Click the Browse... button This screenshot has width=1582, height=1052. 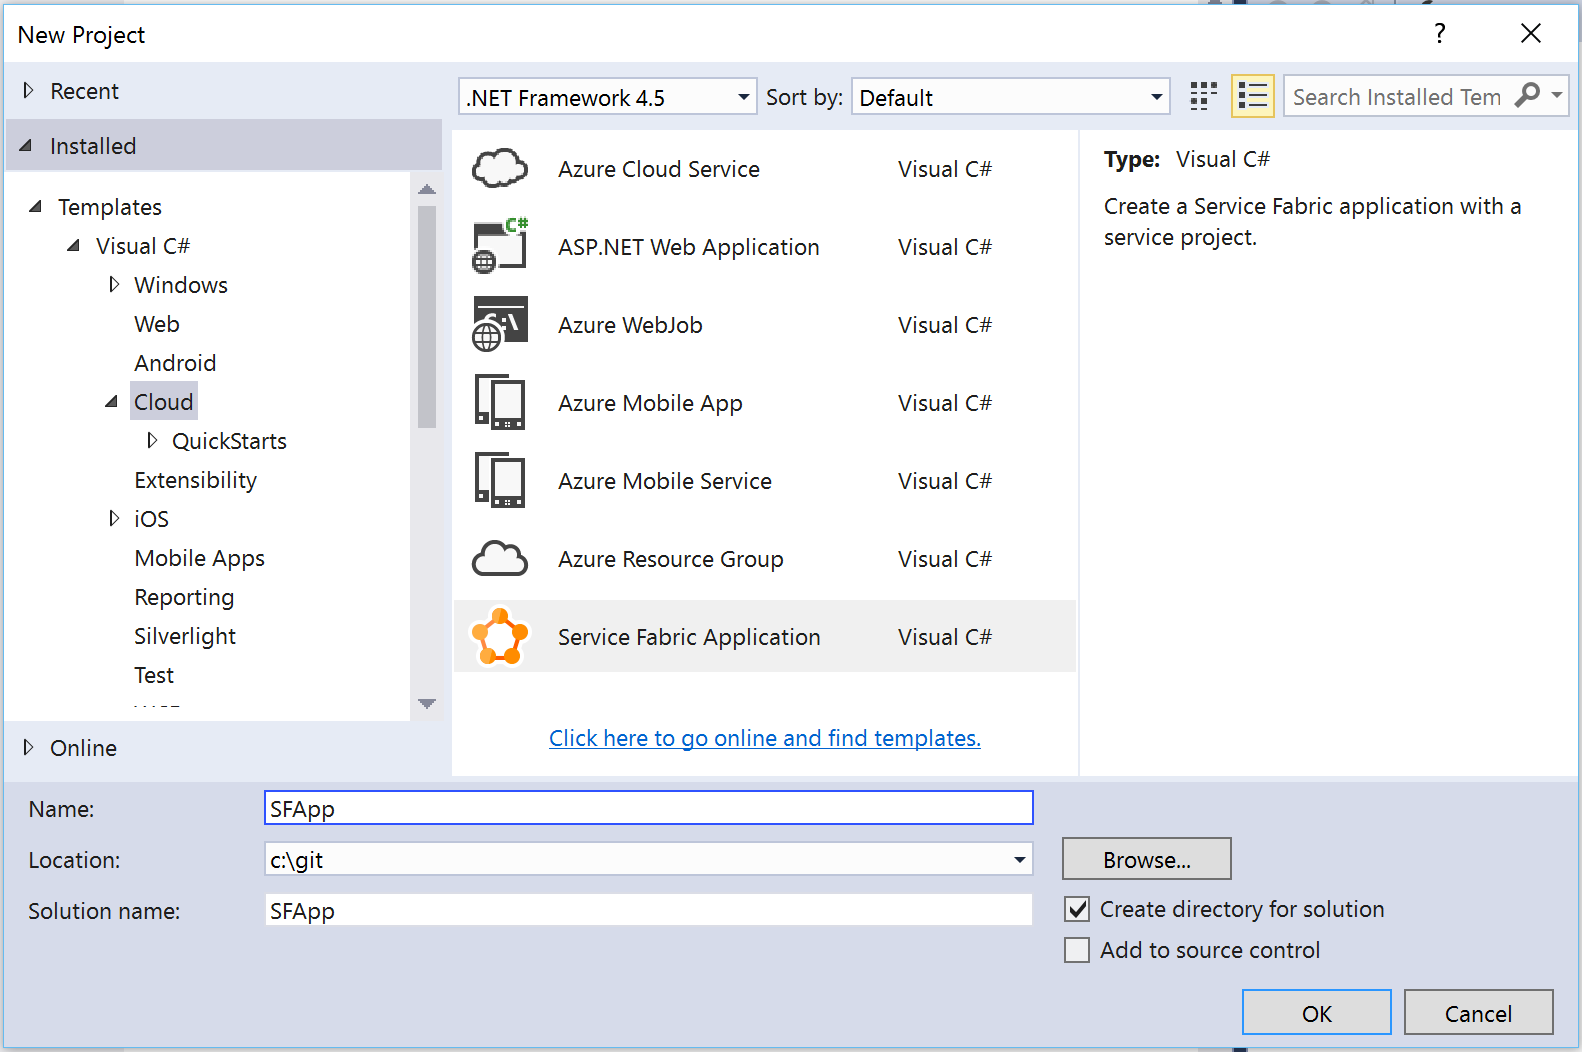click(x=1146, y=859)
